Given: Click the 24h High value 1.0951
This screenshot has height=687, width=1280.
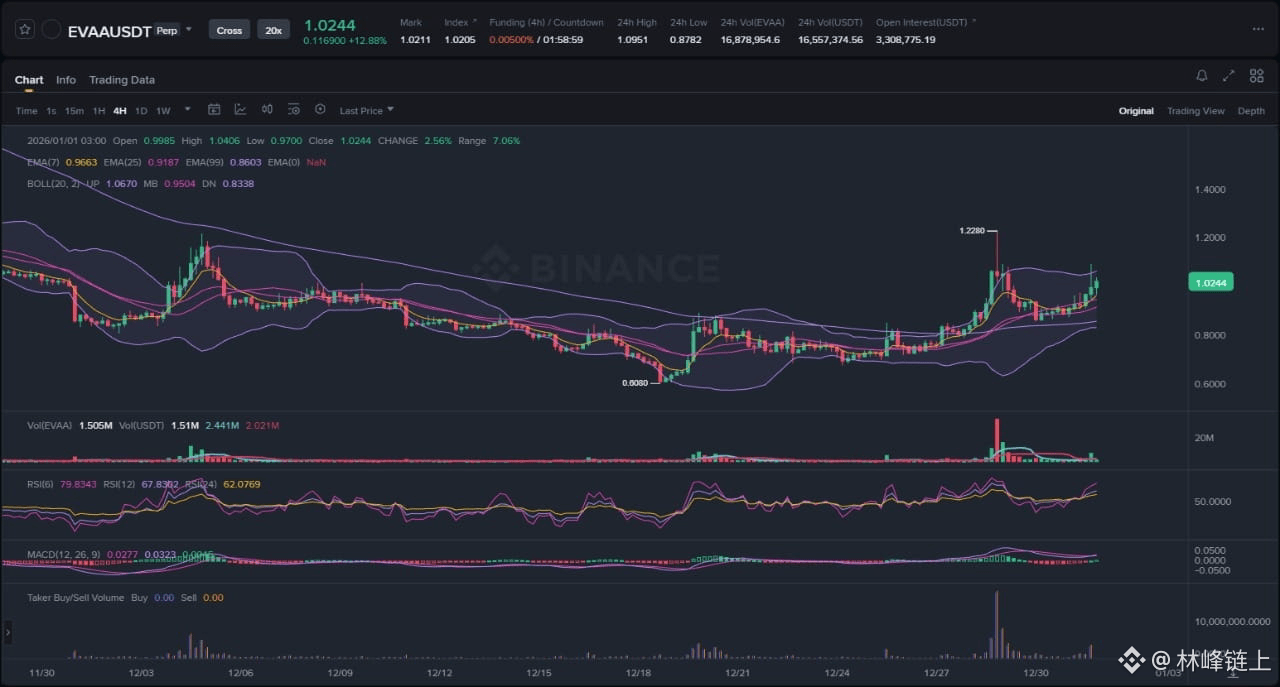Looking at the screenshot, I should [632, 40].
